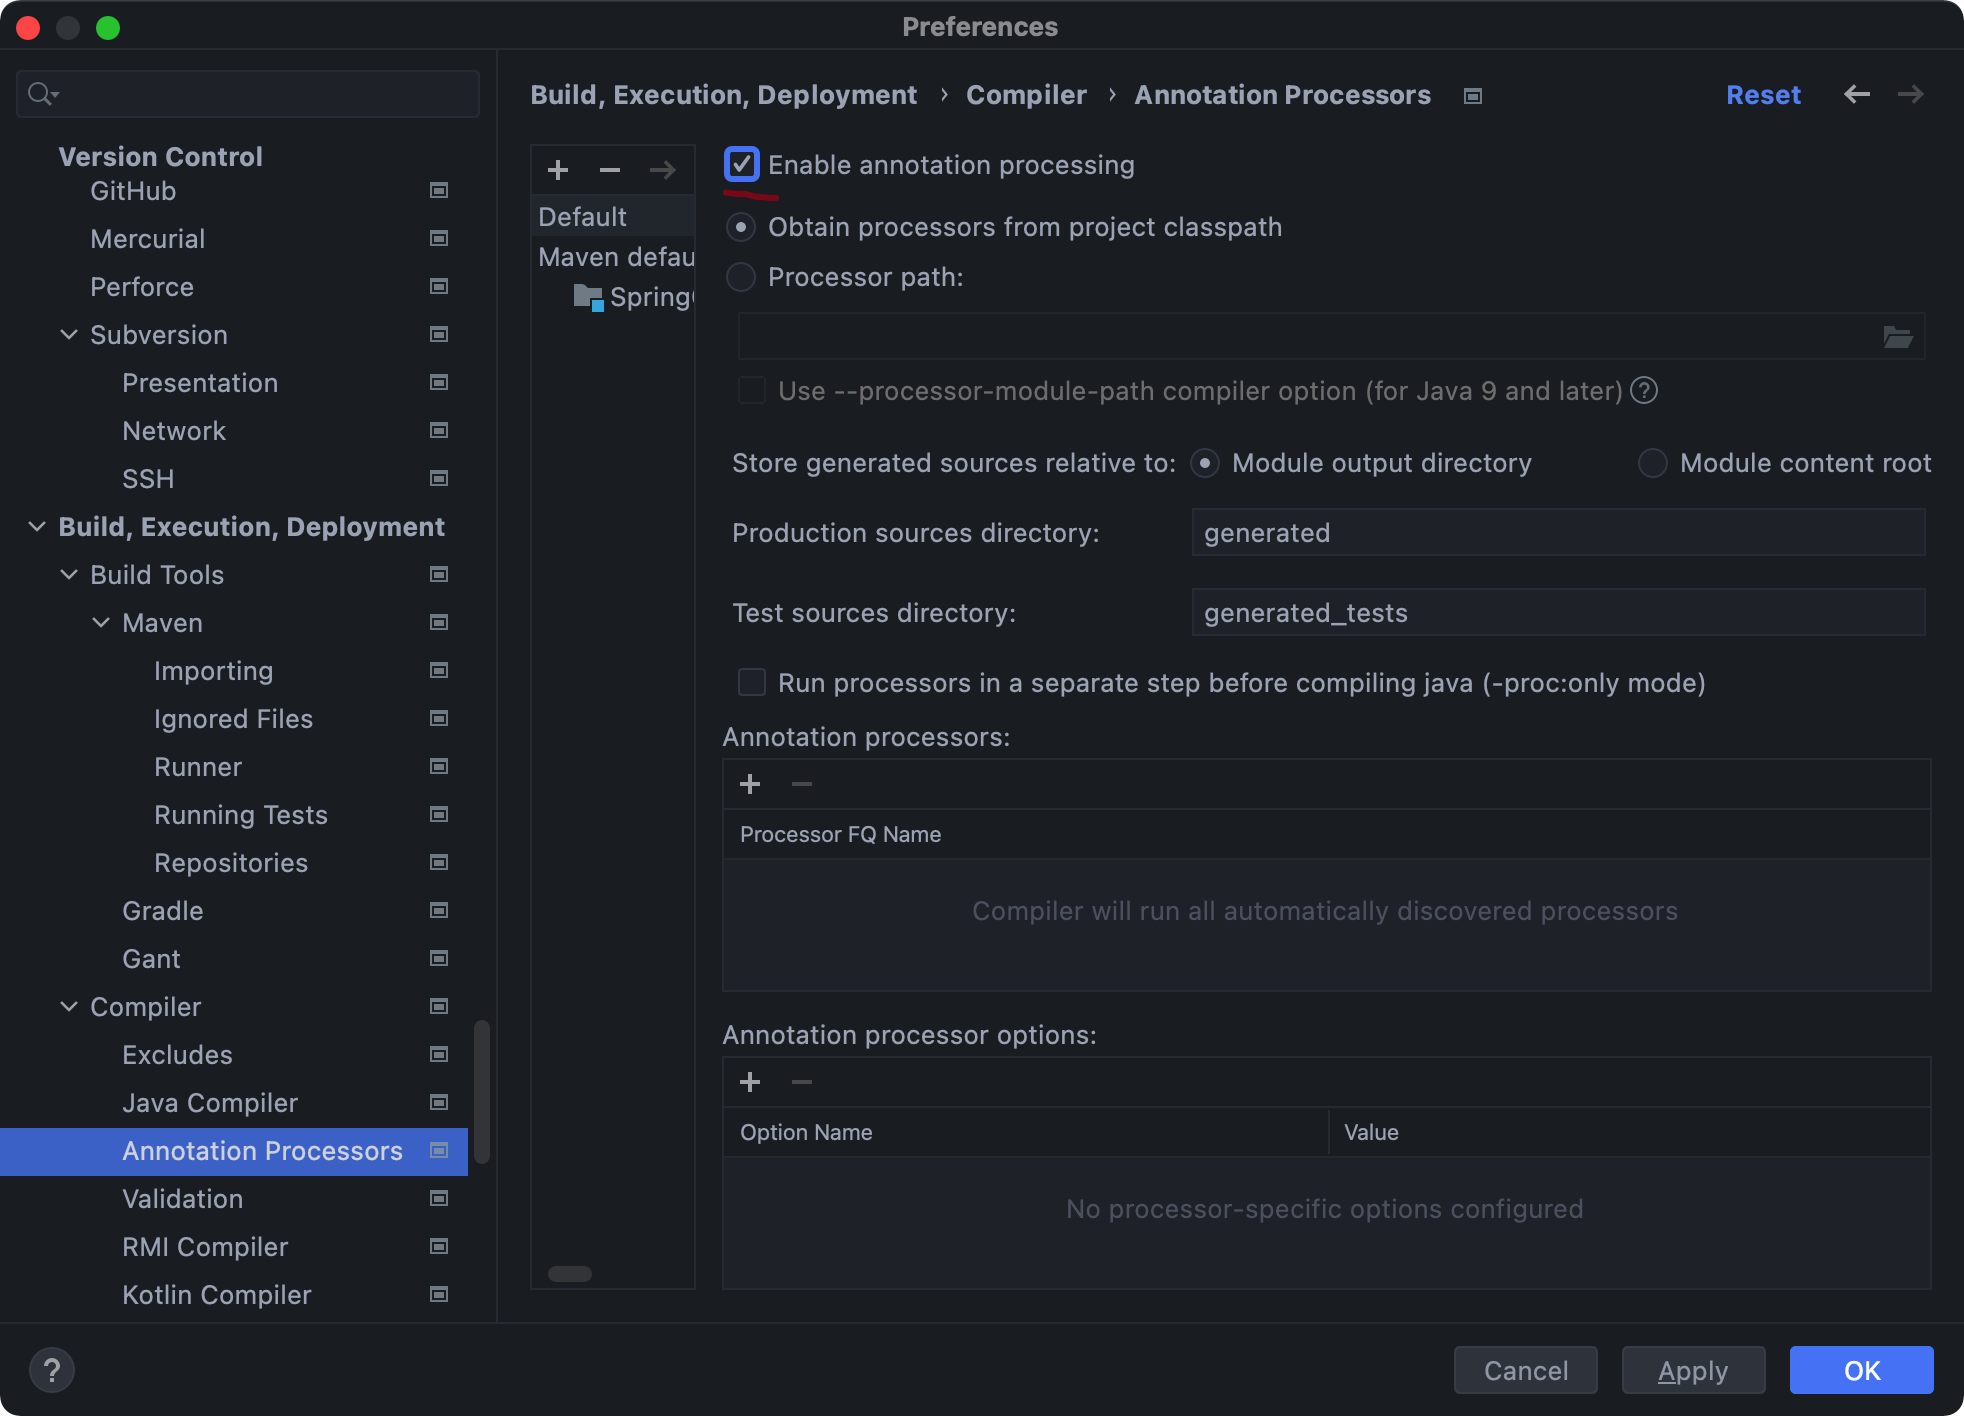Add a processor FQ name entry

(750, 784)
